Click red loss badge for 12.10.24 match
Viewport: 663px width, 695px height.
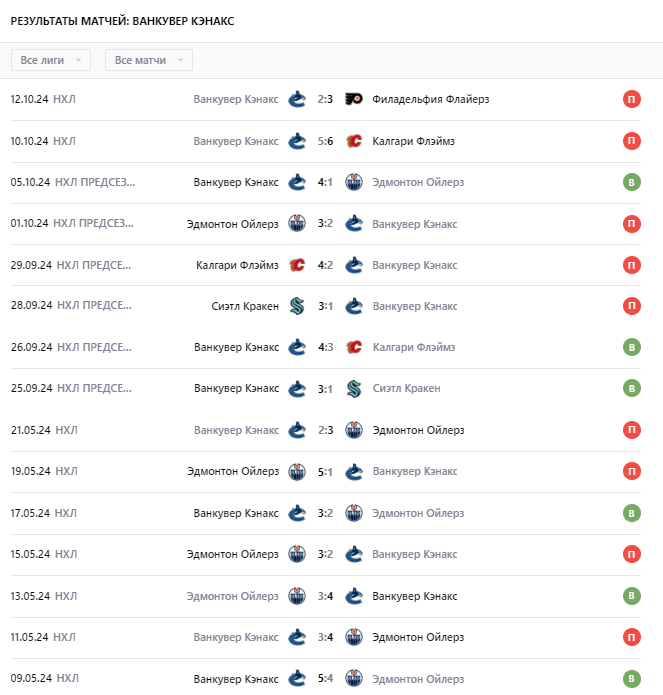pos(631,99)
